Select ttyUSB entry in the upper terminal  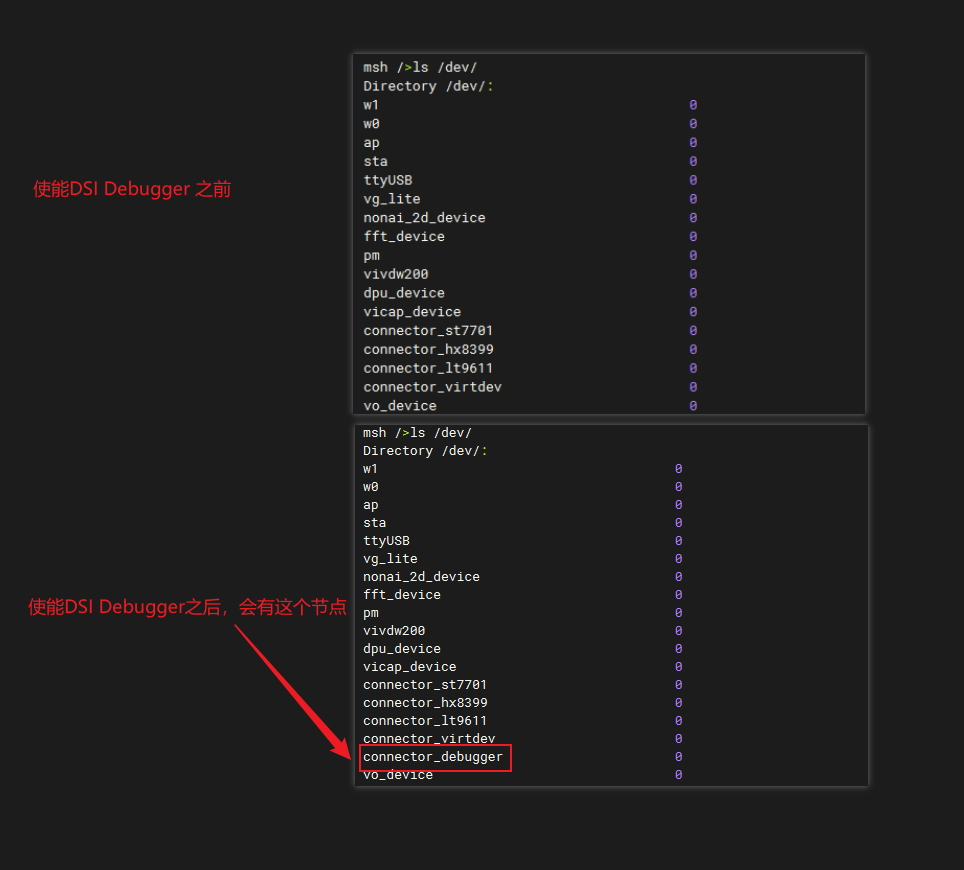point(387,180)
